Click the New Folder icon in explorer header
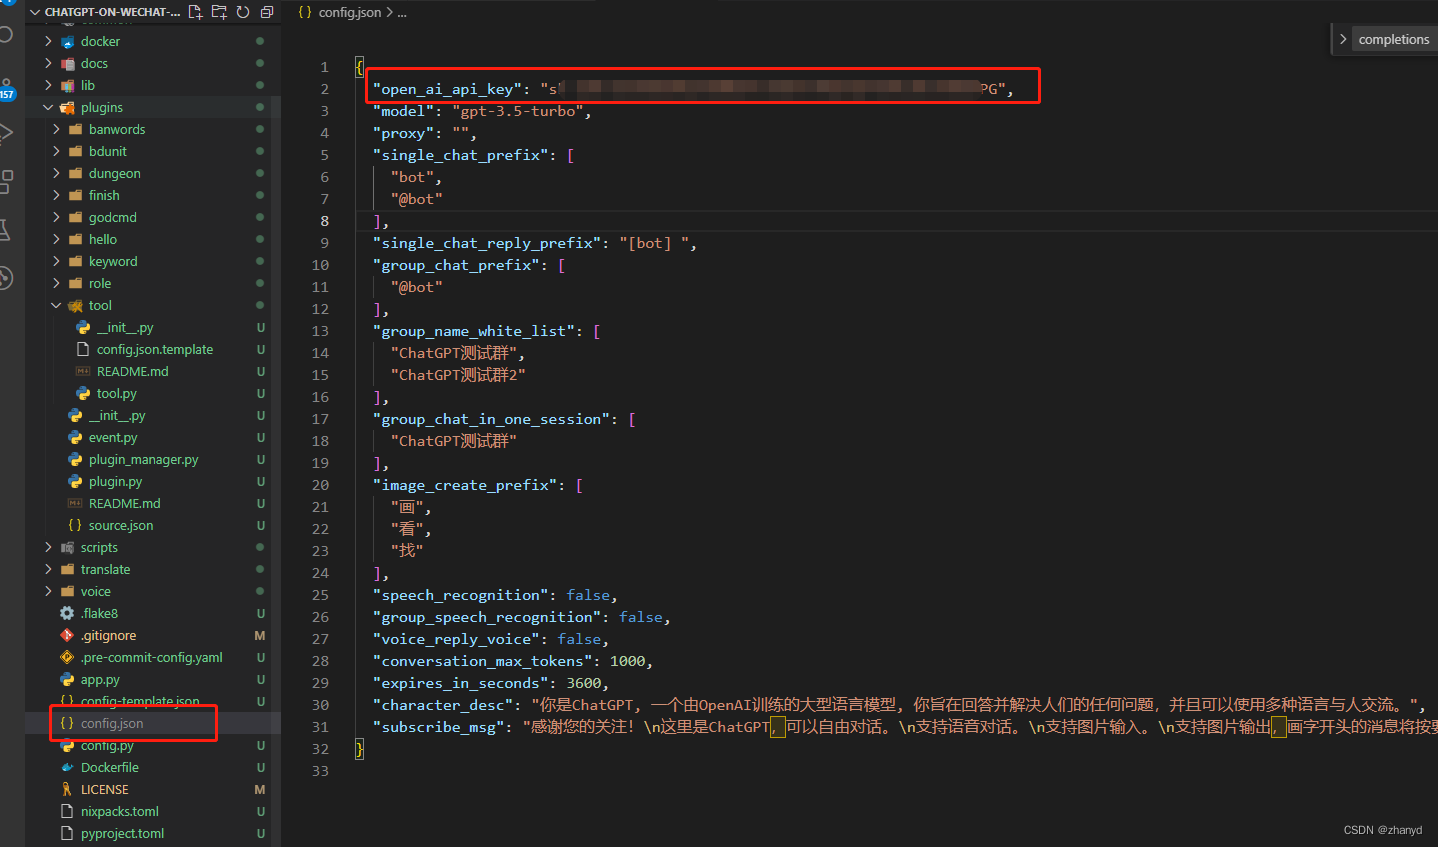1438x847 pixels. 219,12
